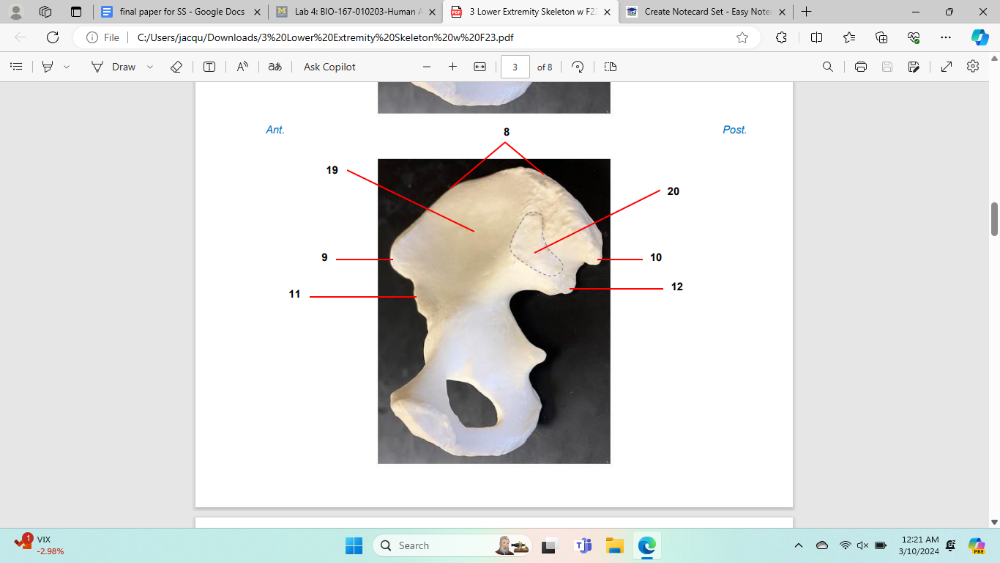The height and width of the screenshot is (563, 1000).
Task: Toggle the Add text tool
Action: [x=209, y=67]
